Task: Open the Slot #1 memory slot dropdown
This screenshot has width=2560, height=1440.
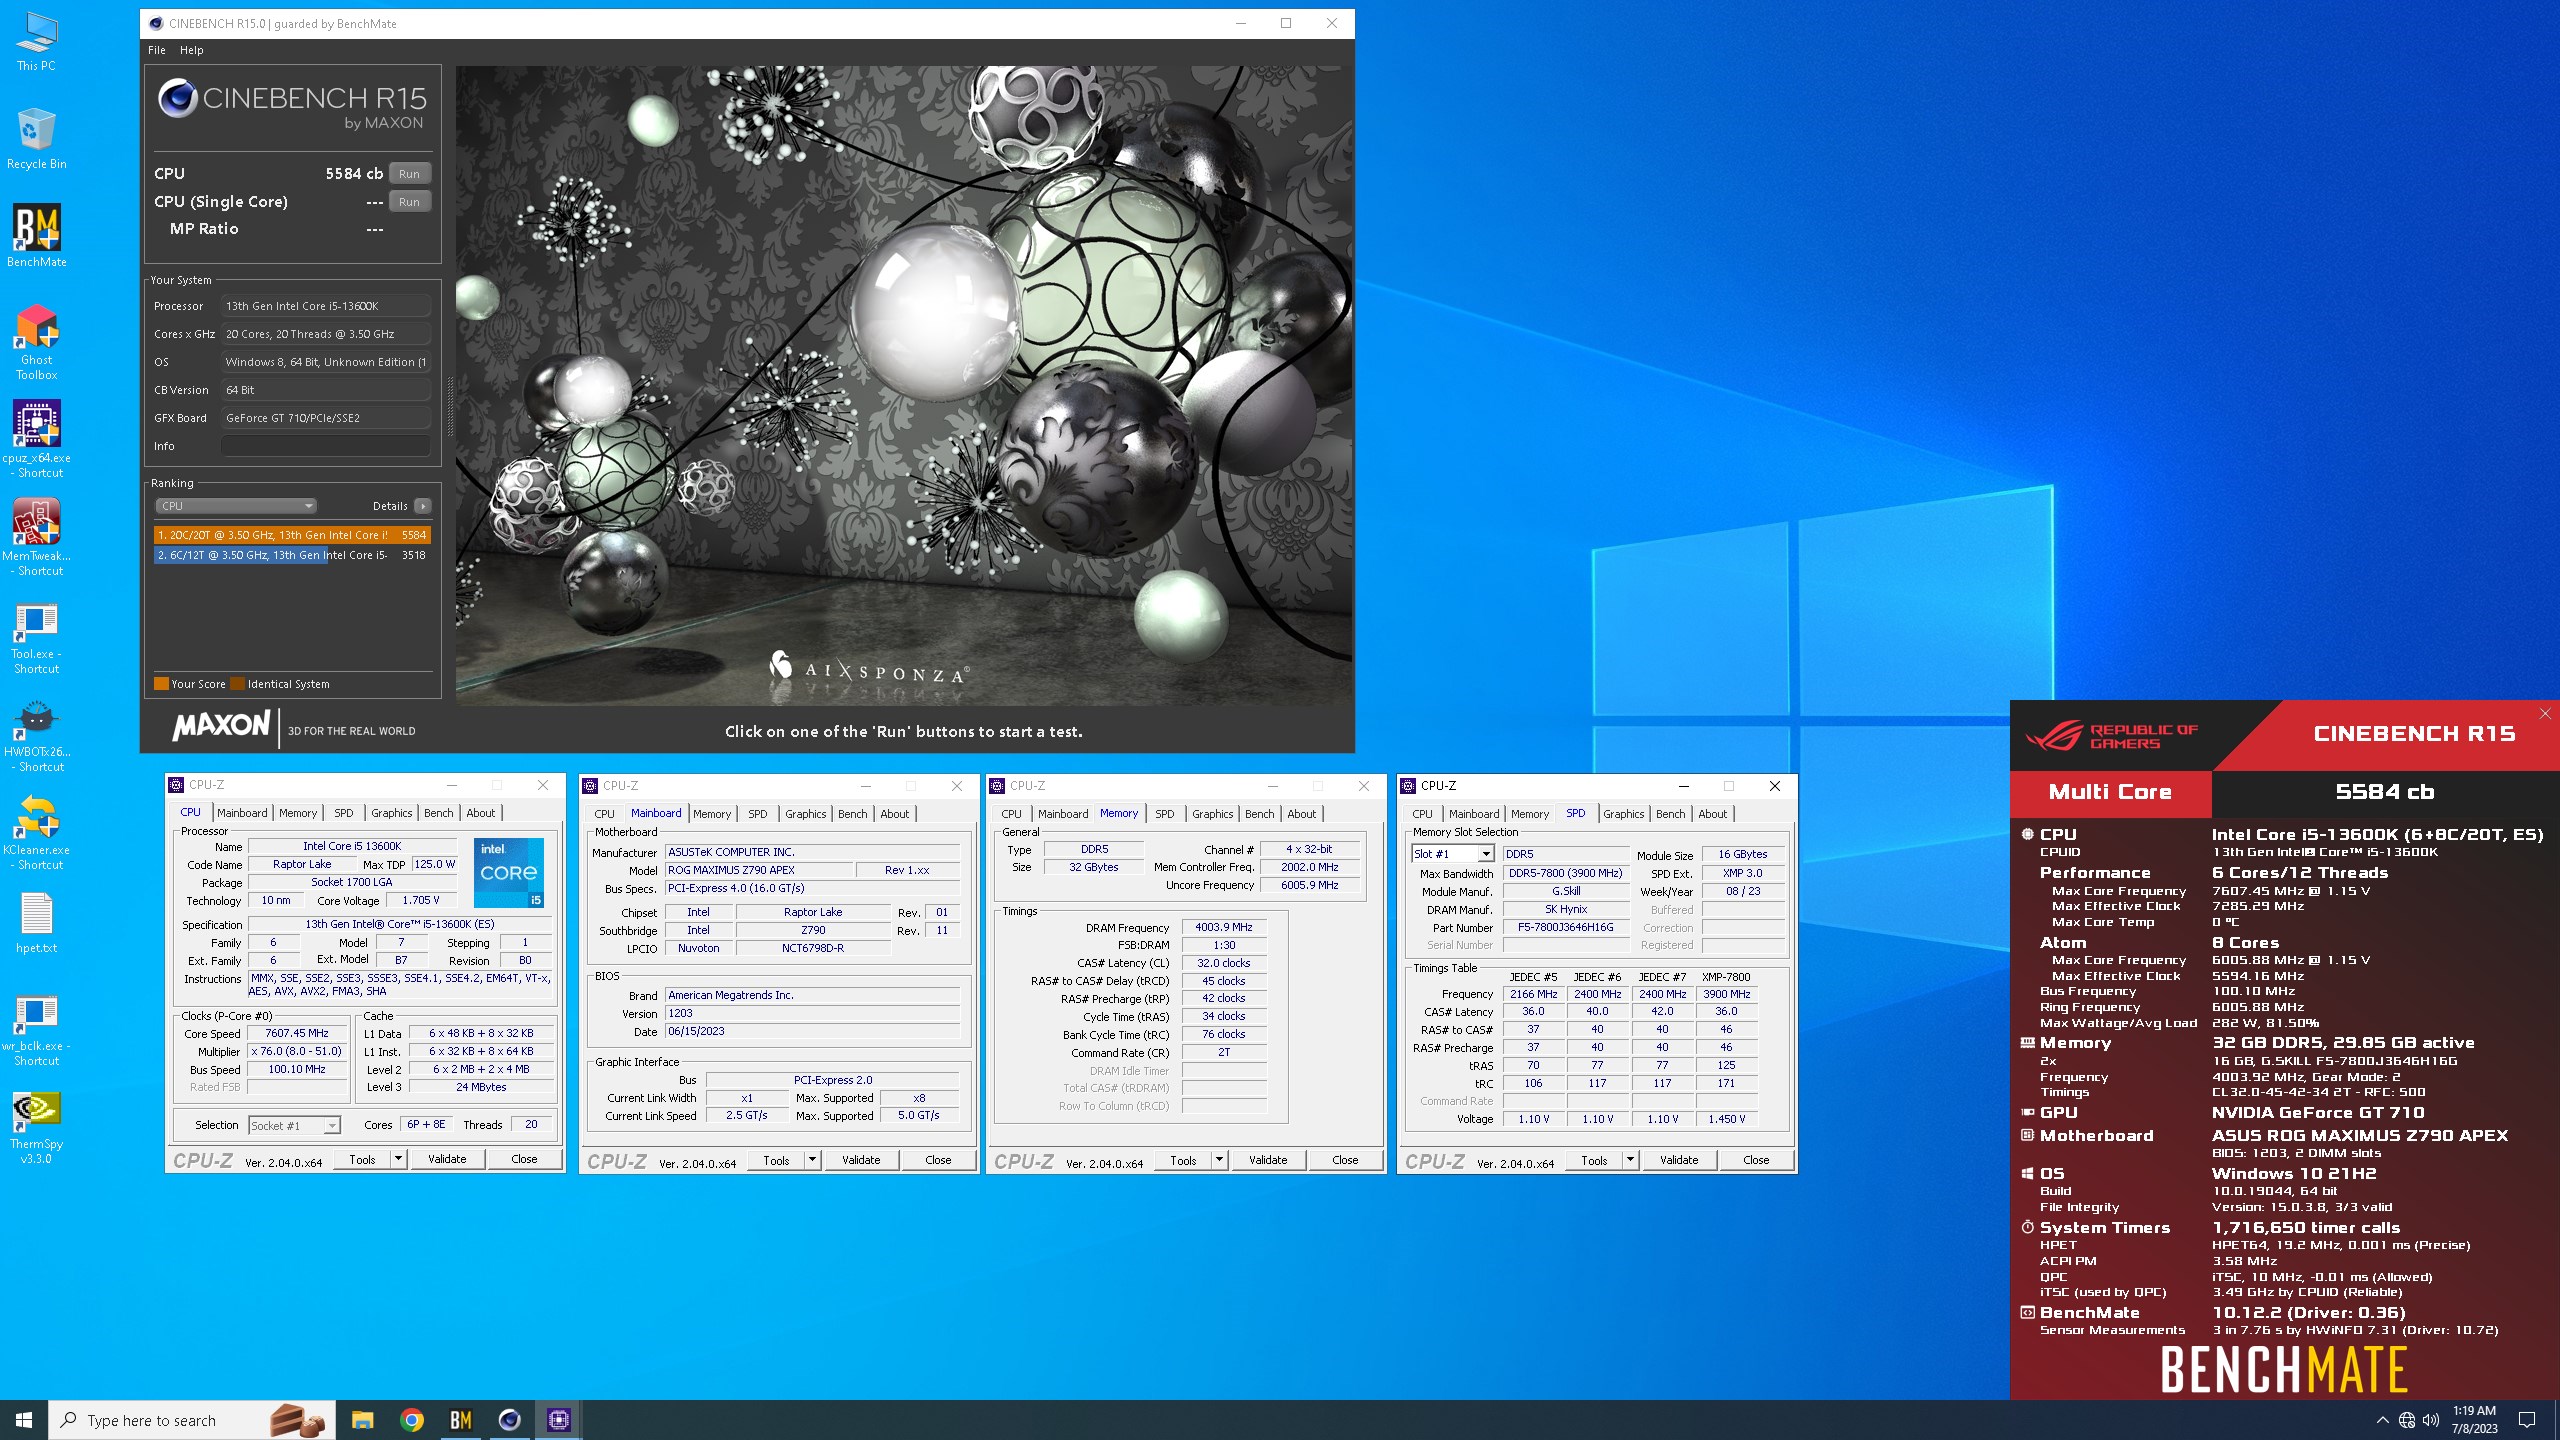Action: coord(1452,854)
